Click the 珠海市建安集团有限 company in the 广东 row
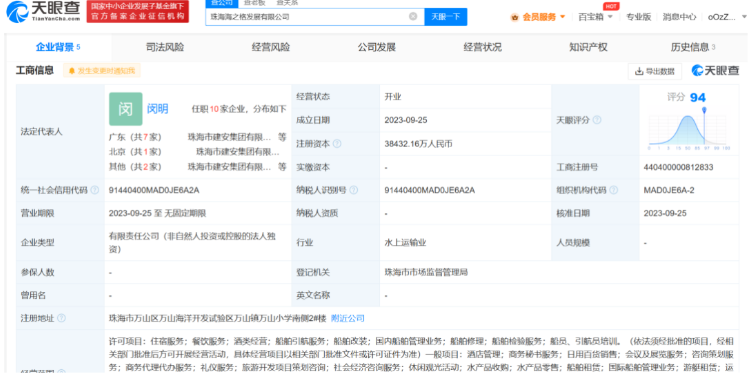Screen dimensions: 753x383 click(x=230, y=137)
